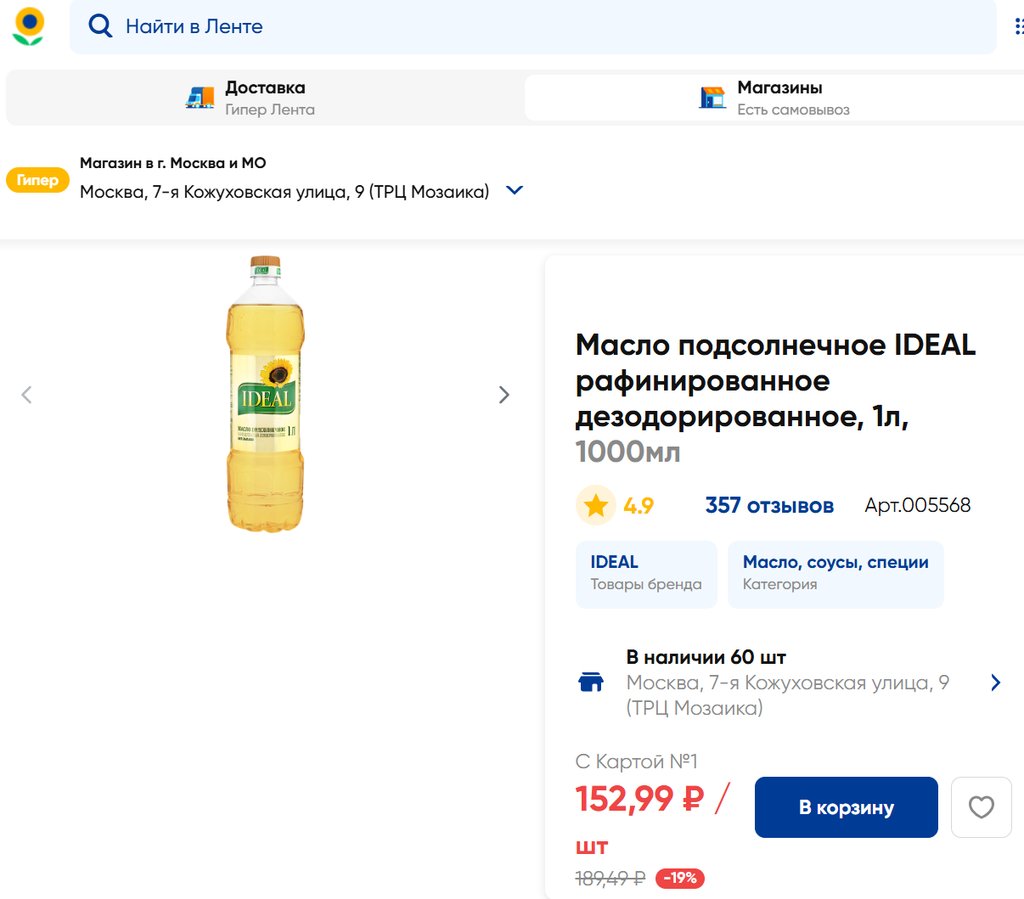This screenshot has width=1024, height=899.
Task: Expand the store address dropdown chevron
Action: coord(514,190)
